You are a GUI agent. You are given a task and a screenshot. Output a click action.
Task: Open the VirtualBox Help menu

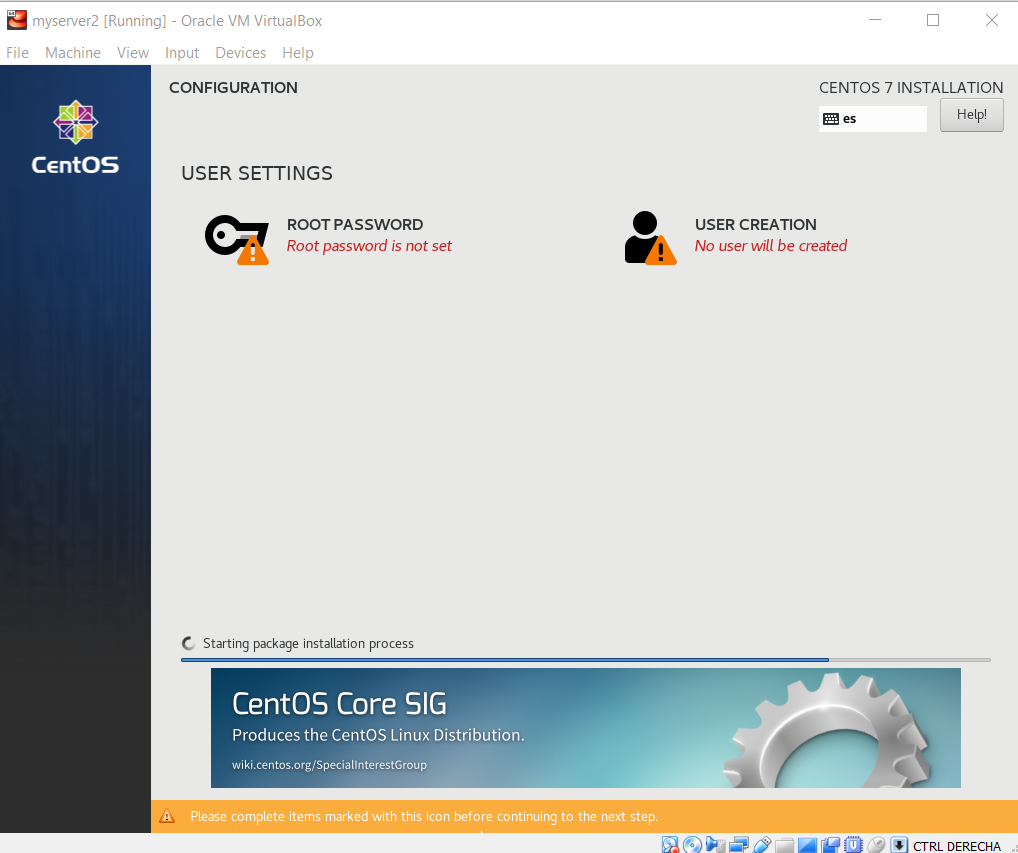tap(297, 53)
